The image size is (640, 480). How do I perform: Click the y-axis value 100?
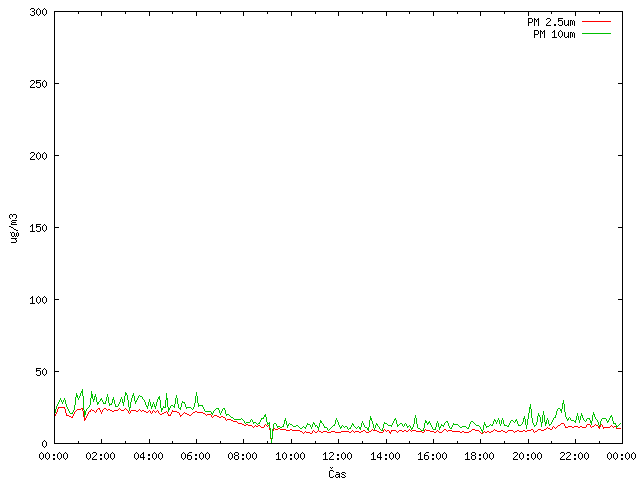pyautogui.click(x=38, y=300)
